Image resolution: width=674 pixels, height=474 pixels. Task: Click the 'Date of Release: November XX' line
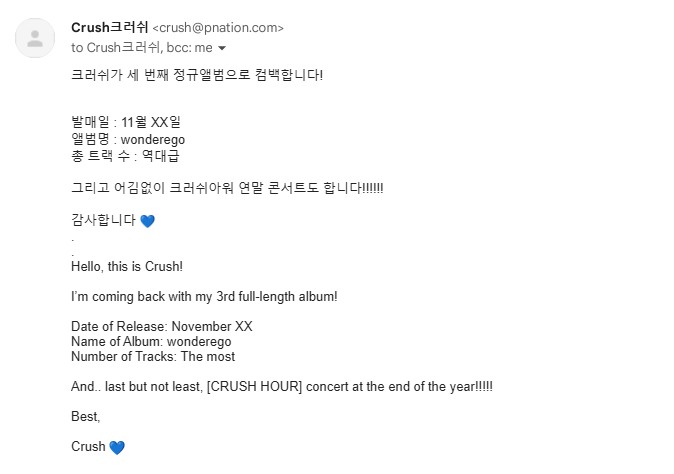tap(162, 327)
